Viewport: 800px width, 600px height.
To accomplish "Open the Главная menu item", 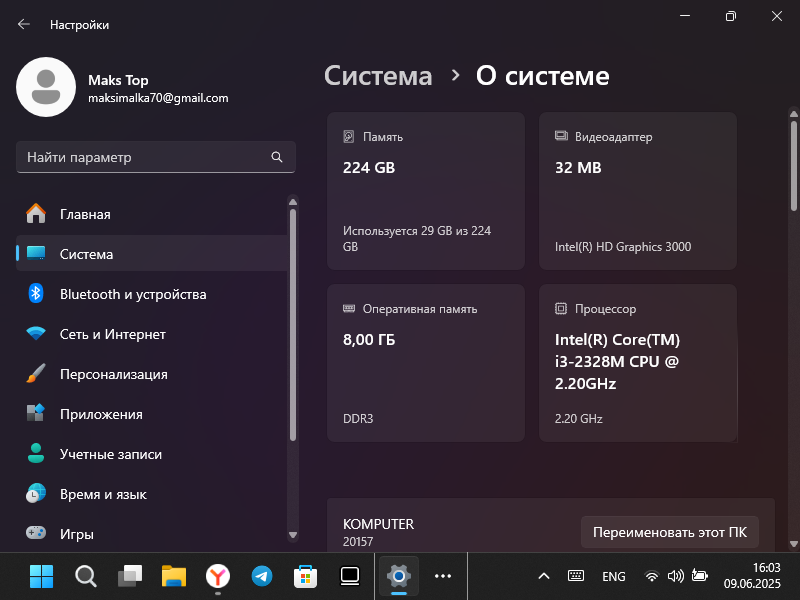I will [x=152, y=214].
